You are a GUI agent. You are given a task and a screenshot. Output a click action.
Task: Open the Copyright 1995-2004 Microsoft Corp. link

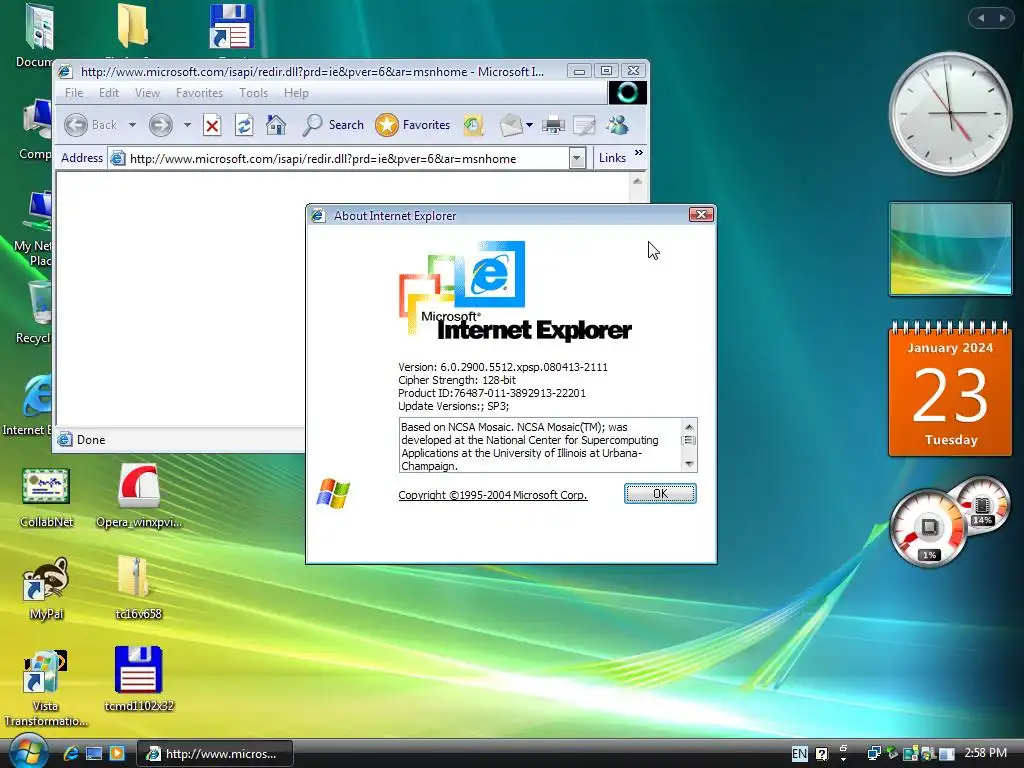pos(492,495)
